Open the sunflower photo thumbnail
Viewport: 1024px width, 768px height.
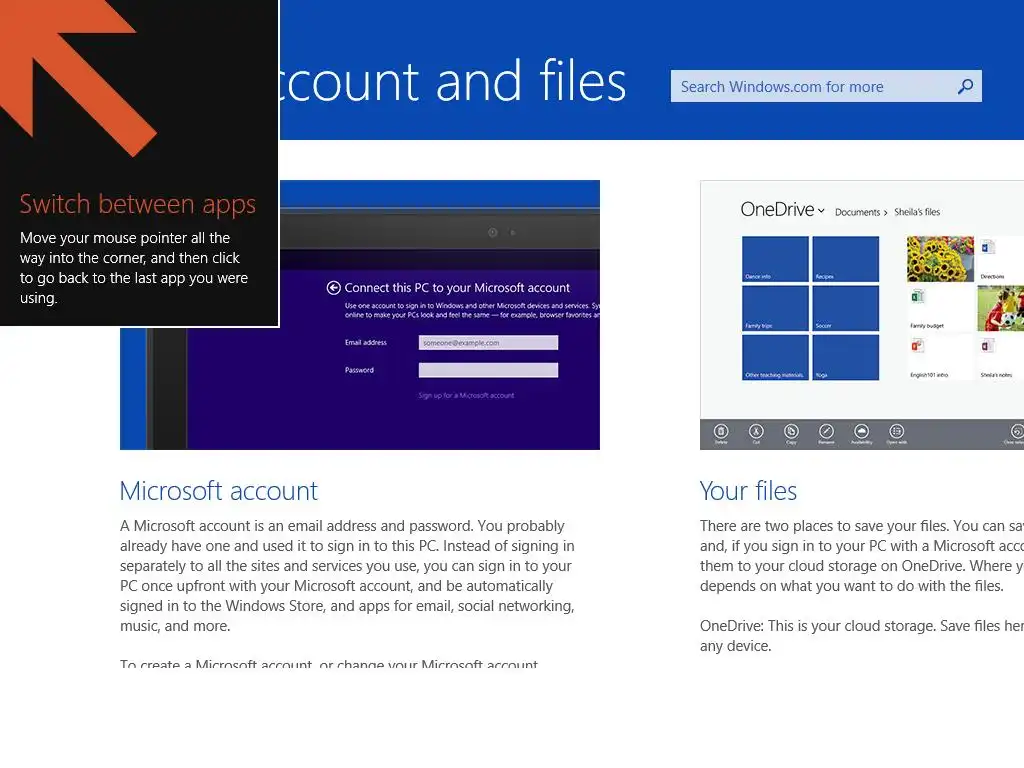click(940, 259)
